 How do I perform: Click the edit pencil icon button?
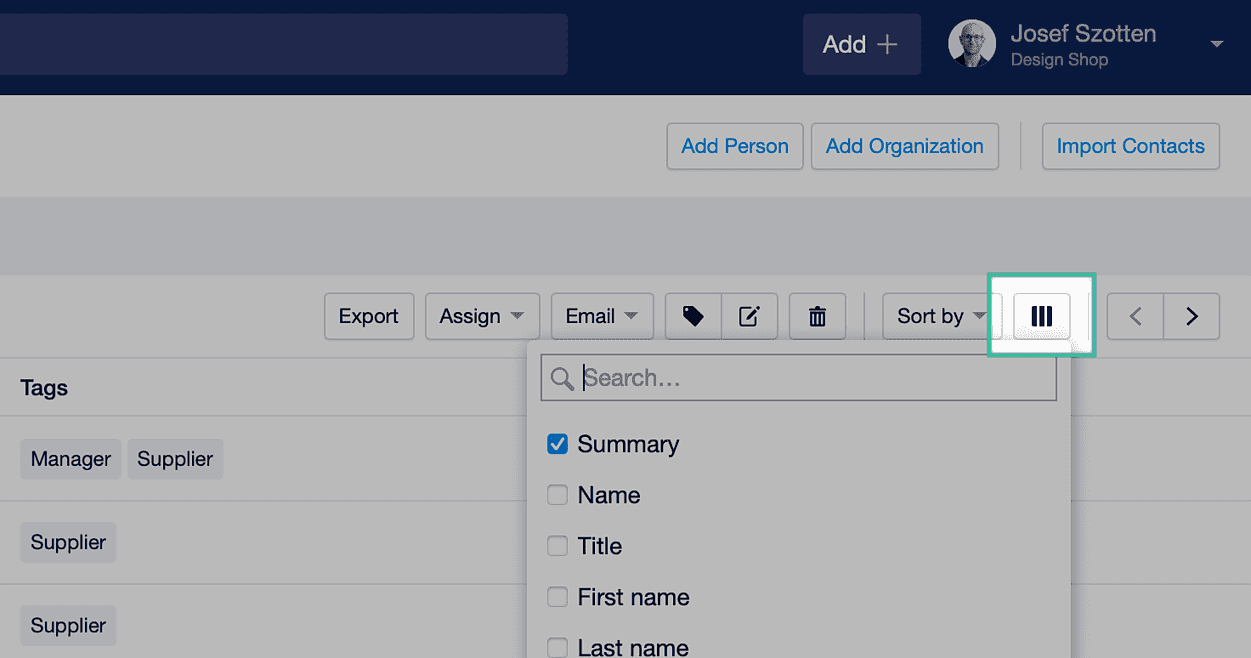pos(749,316)
